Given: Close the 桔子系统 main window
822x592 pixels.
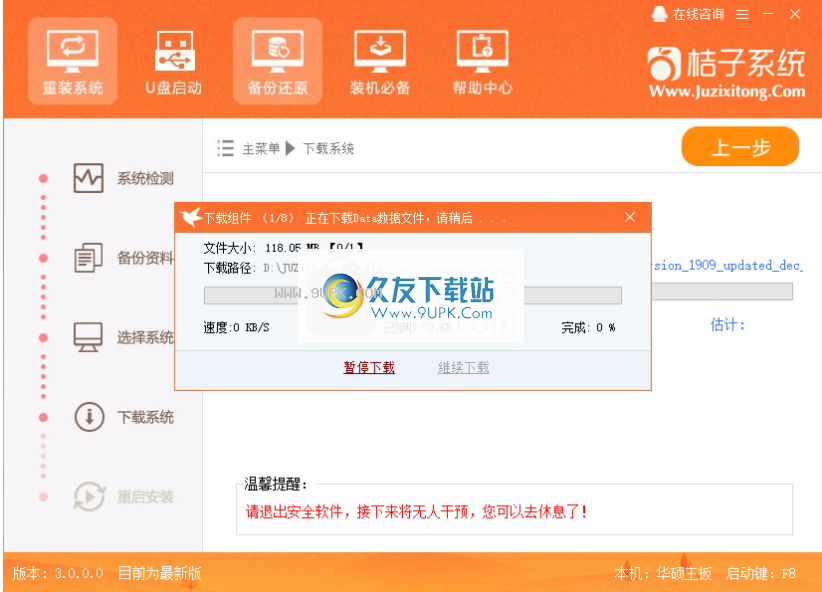Looking at the screenshot, I should (795, 14).
